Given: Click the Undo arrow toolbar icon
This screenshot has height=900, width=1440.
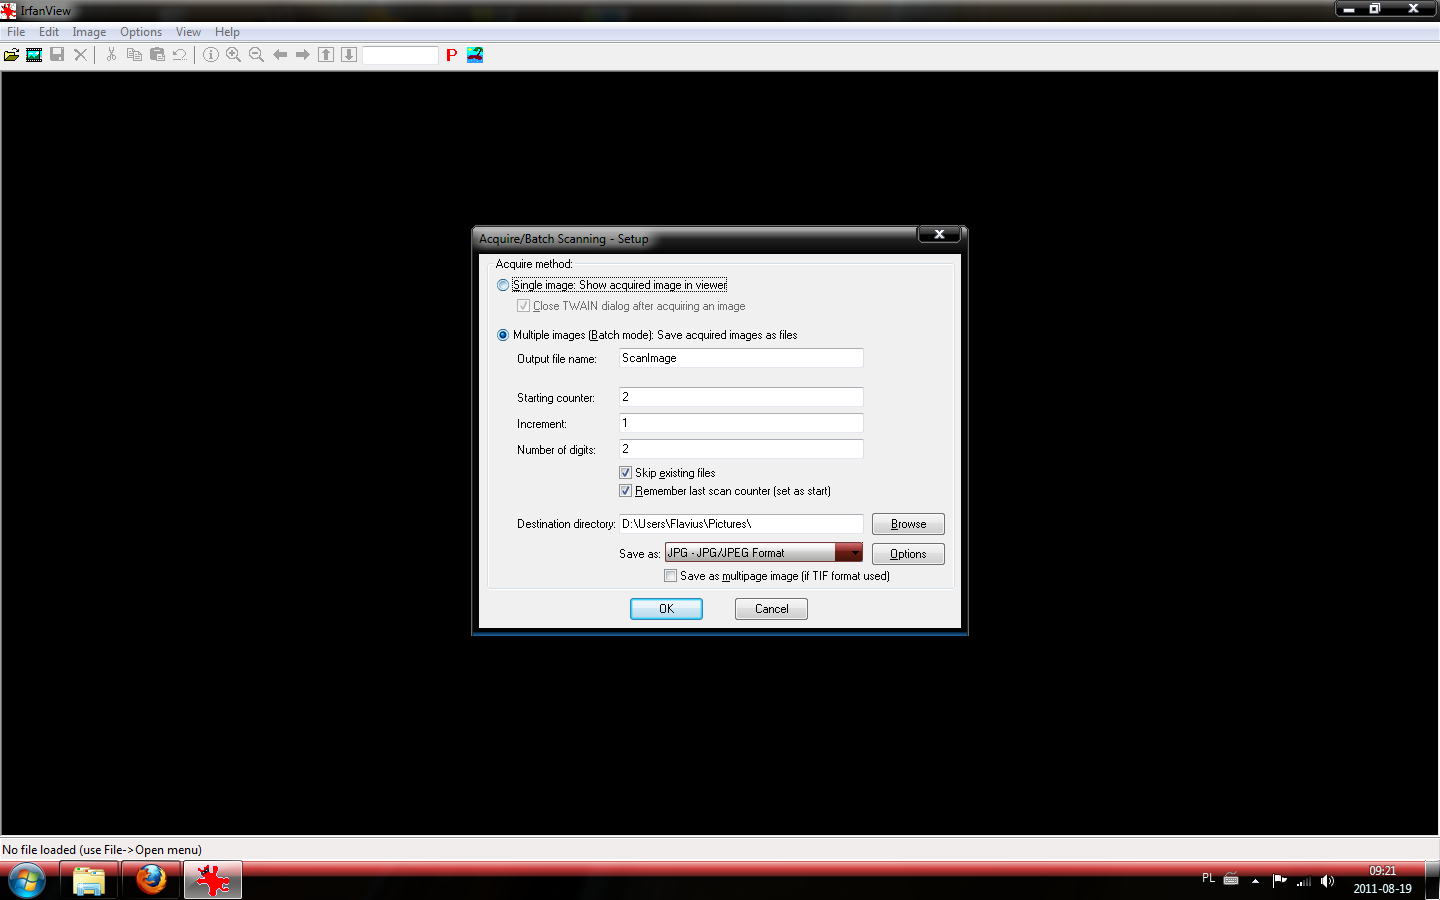Looking at the screenshot, I should [180, 55].
